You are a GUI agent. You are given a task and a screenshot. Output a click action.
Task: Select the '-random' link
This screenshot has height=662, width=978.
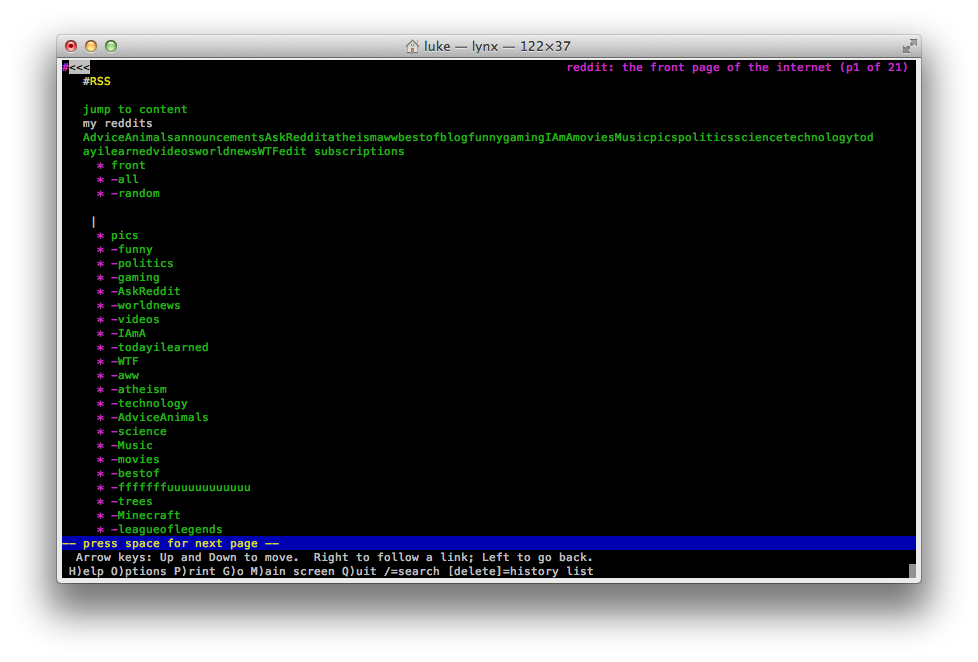pos(135,194)
